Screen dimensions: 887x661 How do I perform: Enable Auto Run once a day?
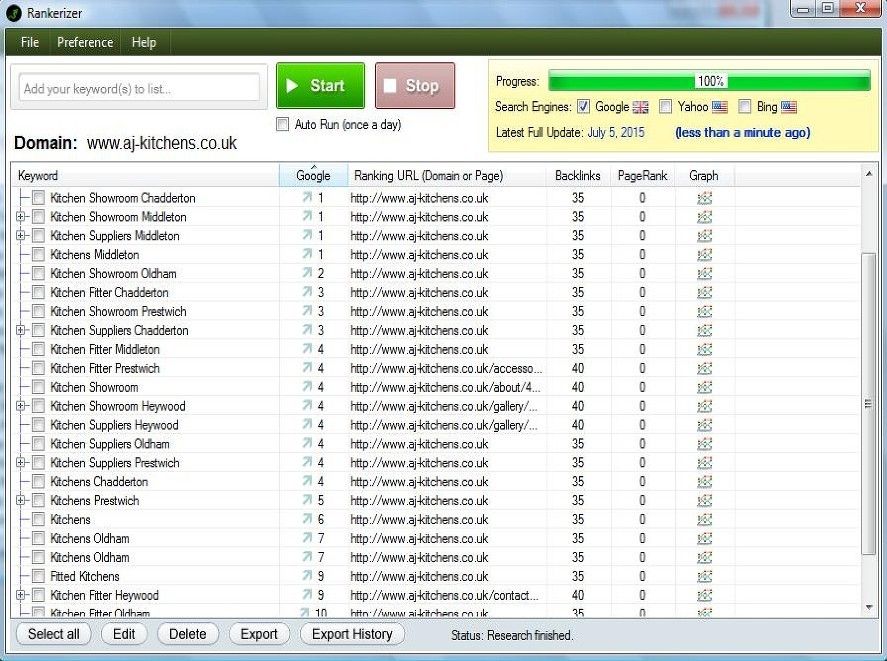pos(282,124)
